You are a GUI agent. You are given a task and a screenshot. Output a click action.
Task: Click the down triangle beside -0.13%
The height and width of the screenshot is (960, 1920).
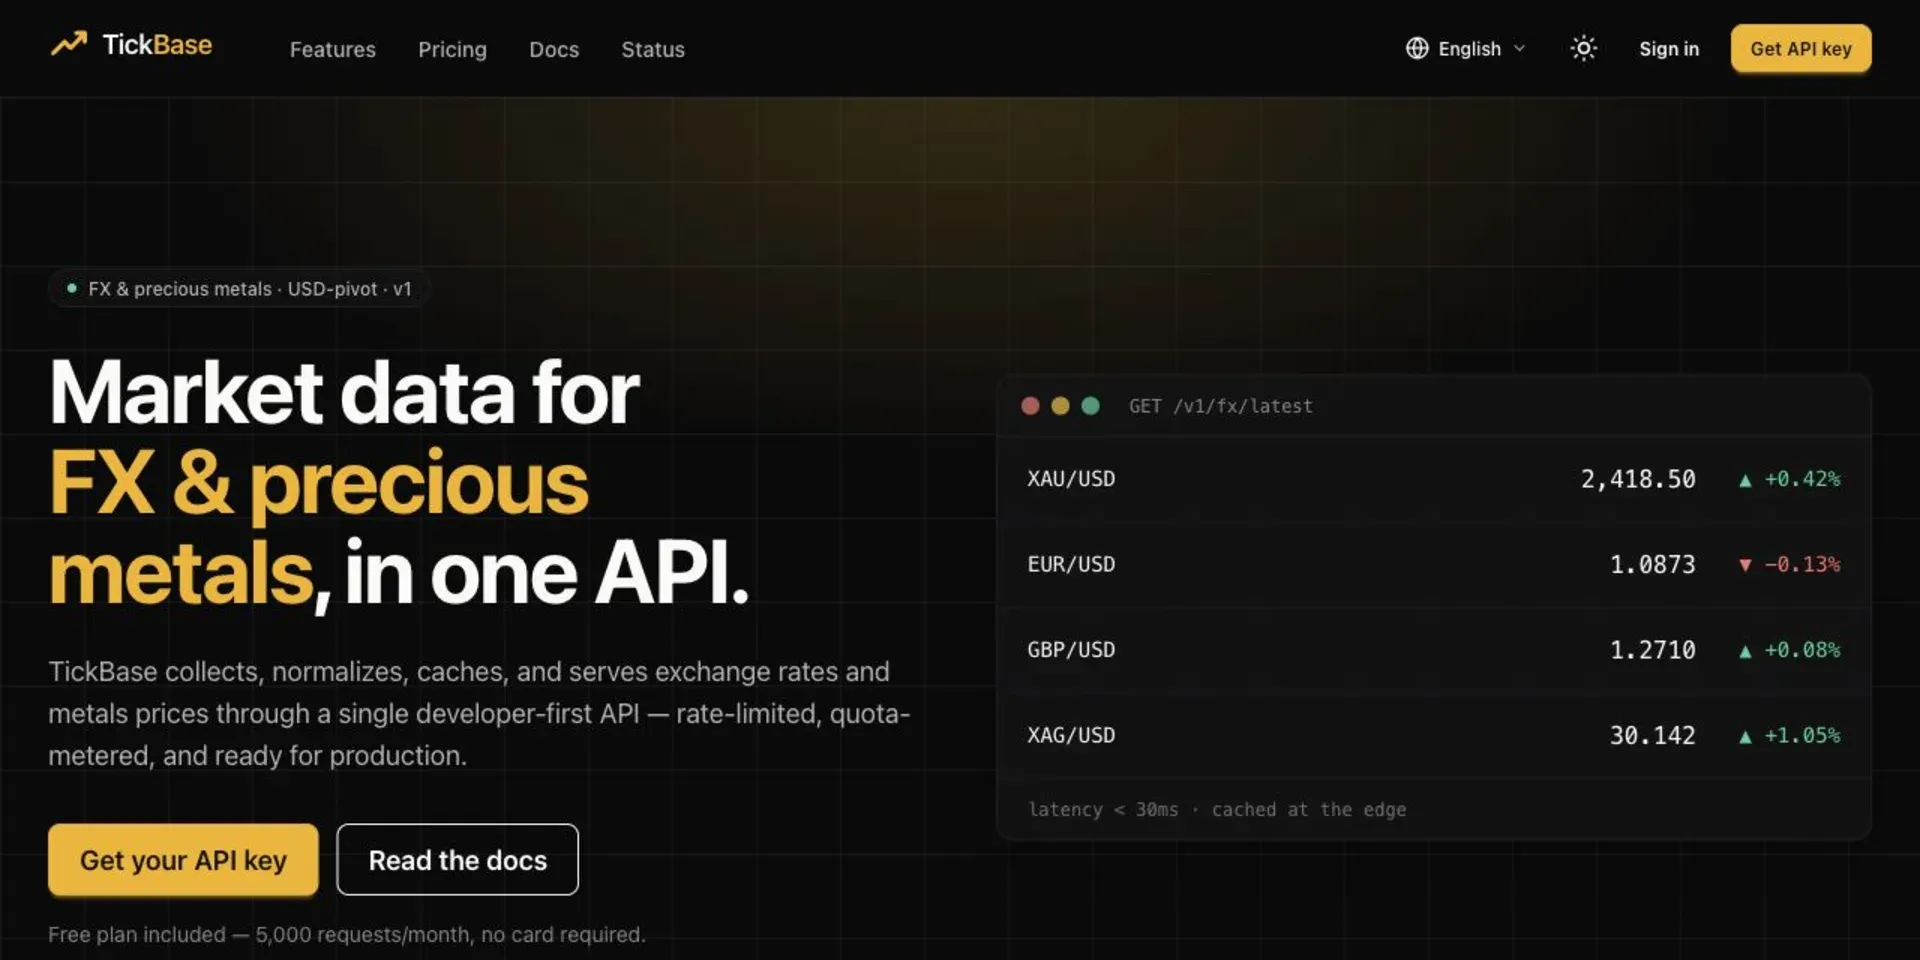(1745, 565)
